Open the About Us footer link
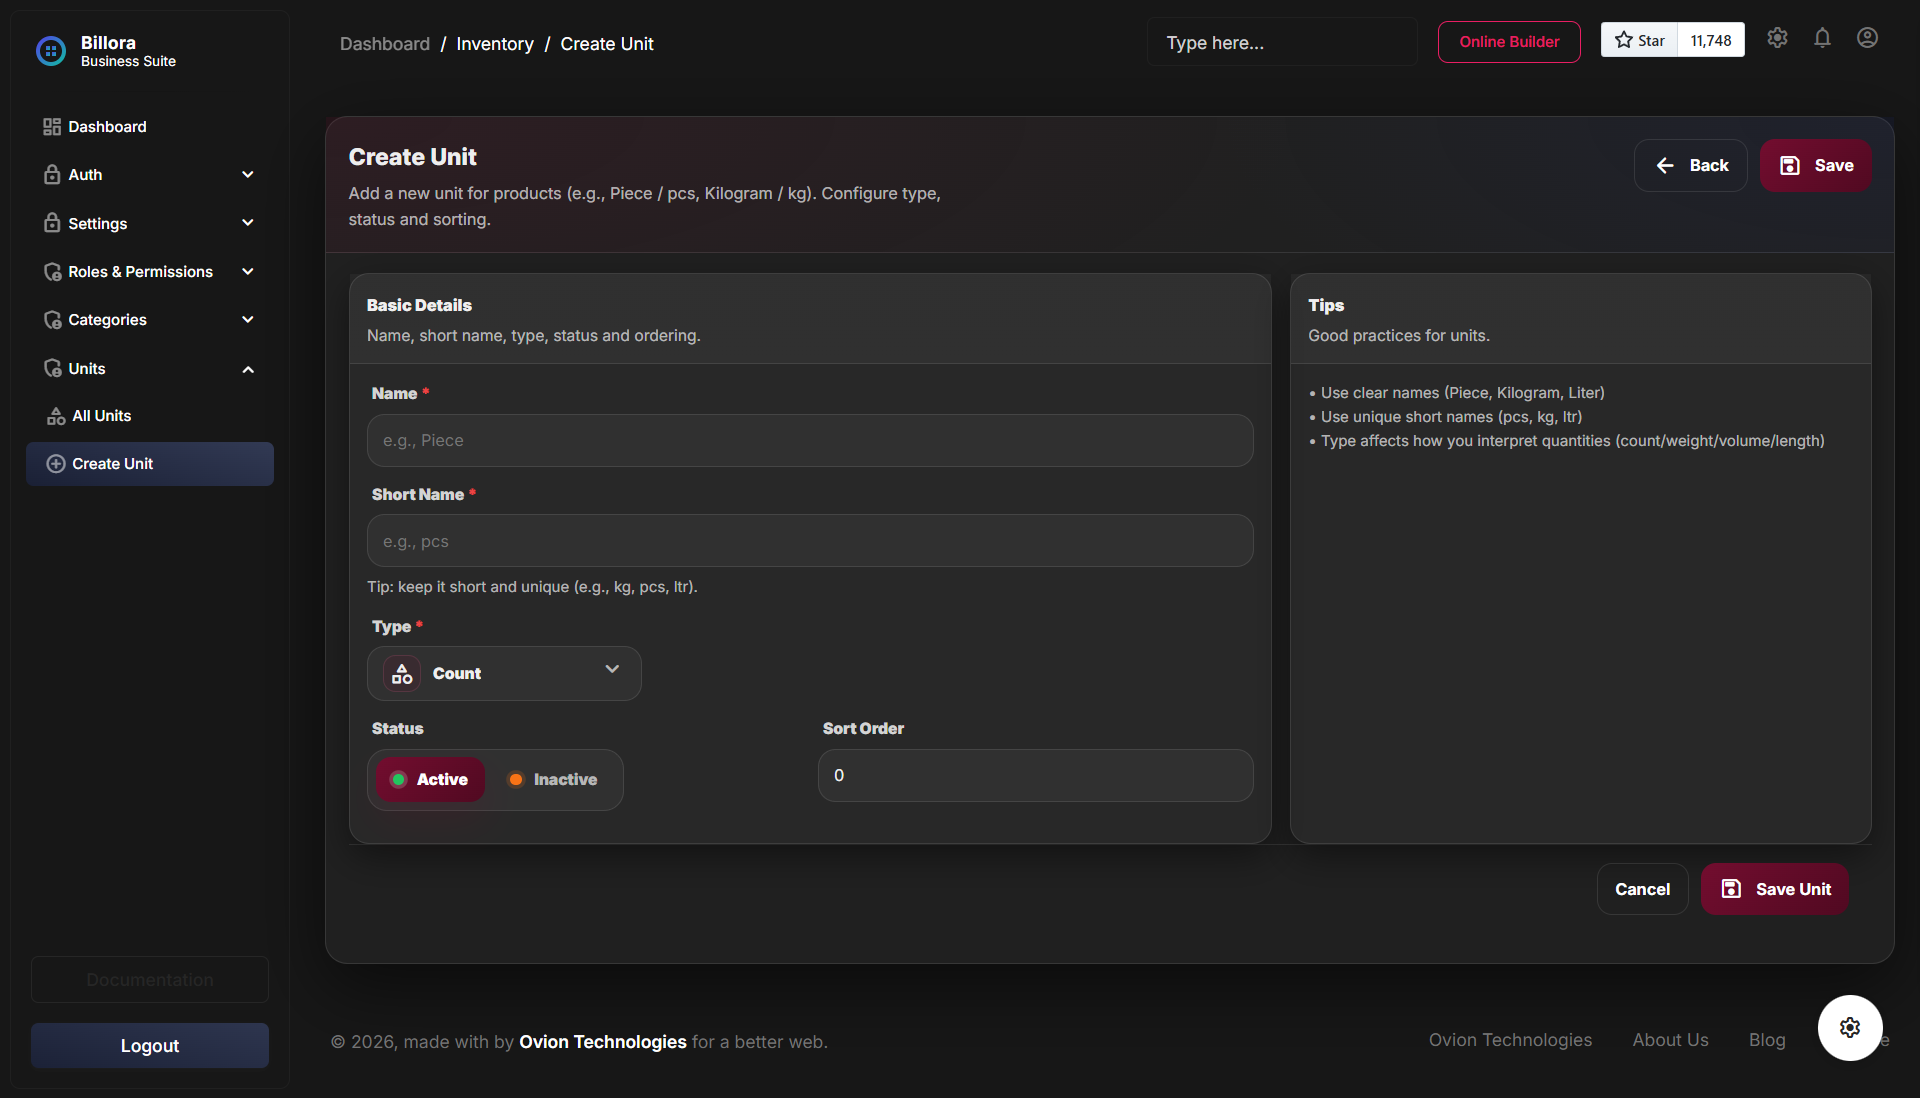Screen dimensions: 1920x1098 point(1670,1040)
